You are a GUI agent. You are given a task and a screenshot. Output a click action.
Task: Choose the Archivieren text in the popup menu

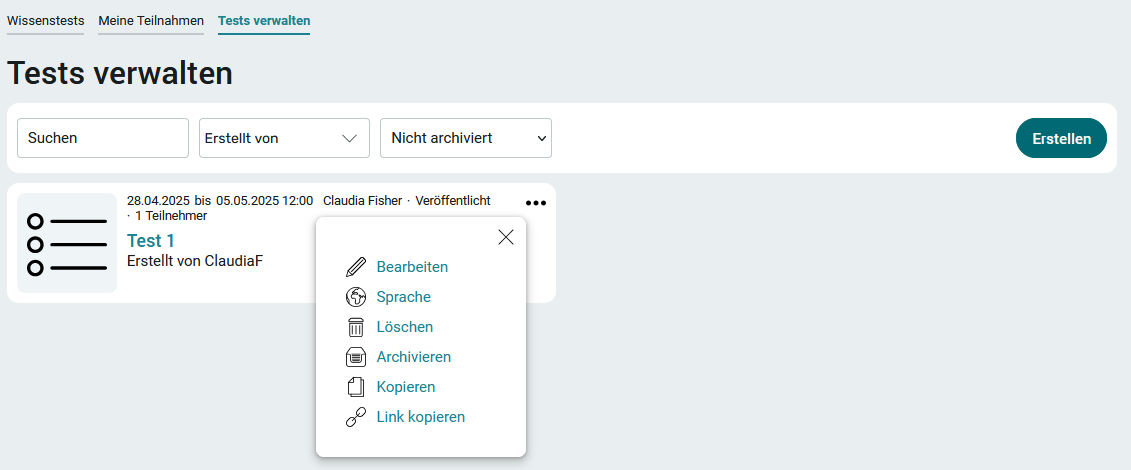click(x=413, y=357)
